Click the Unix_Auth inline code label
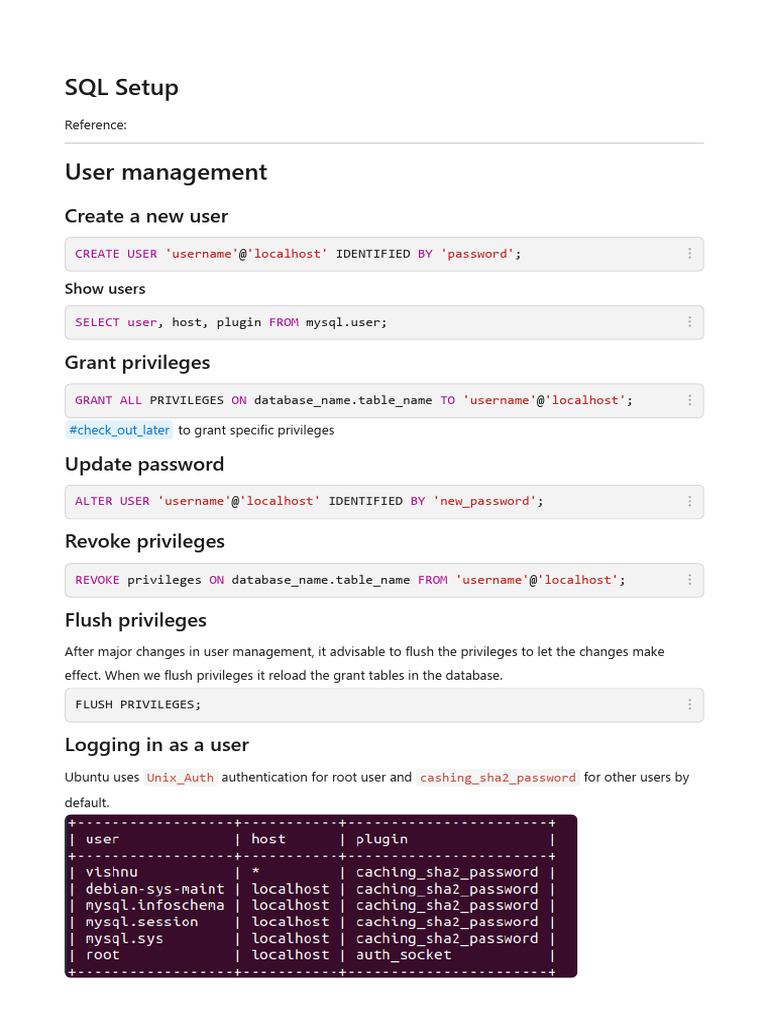The height and width of the screenshot is (1024, 768). (180, 777)
